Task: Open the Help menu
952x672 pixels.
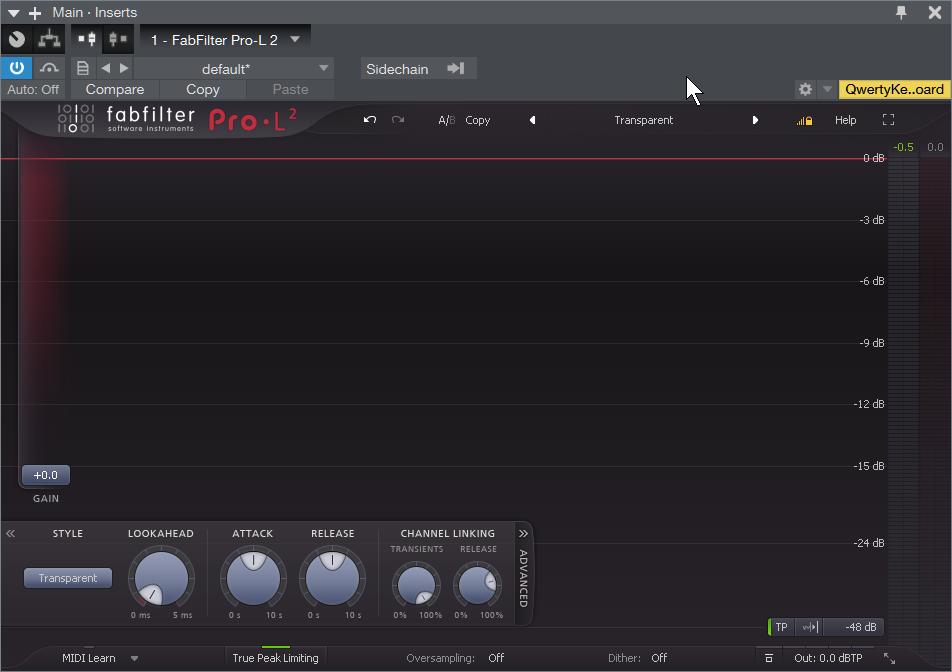Action: click(x=845, y=120)
